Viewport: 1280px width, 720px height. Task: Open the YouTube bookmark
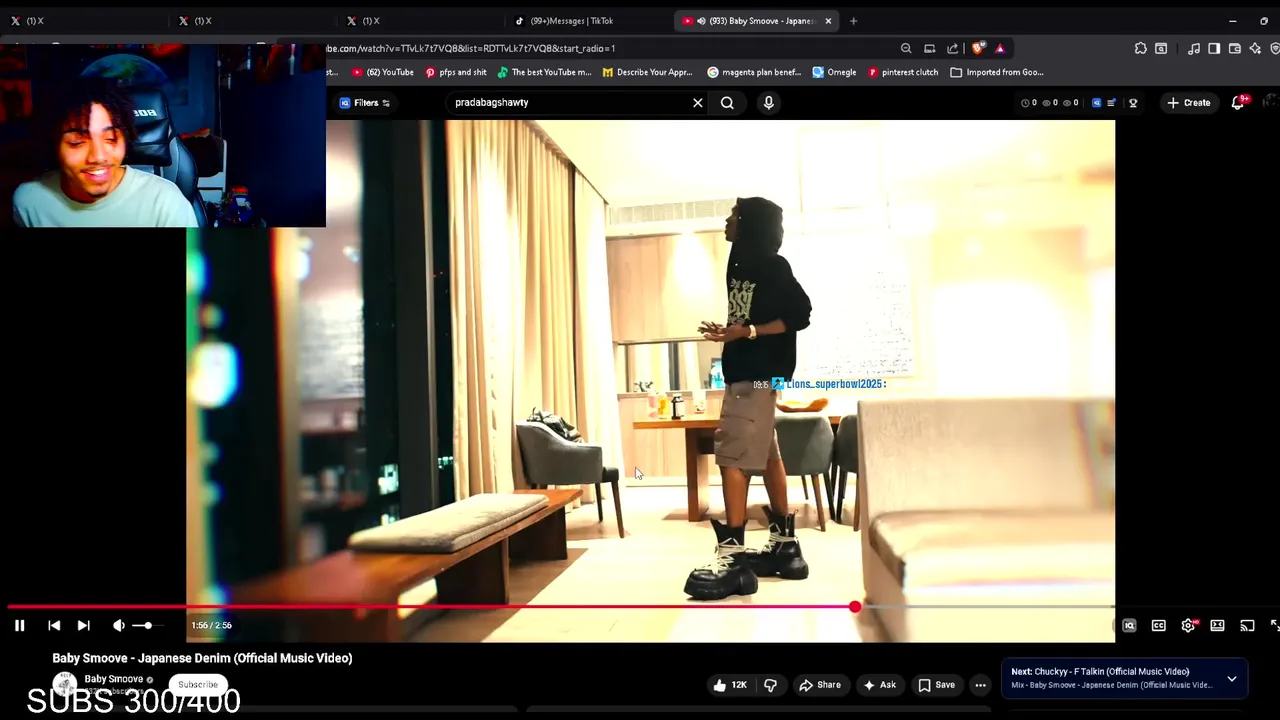click(382, 72)
